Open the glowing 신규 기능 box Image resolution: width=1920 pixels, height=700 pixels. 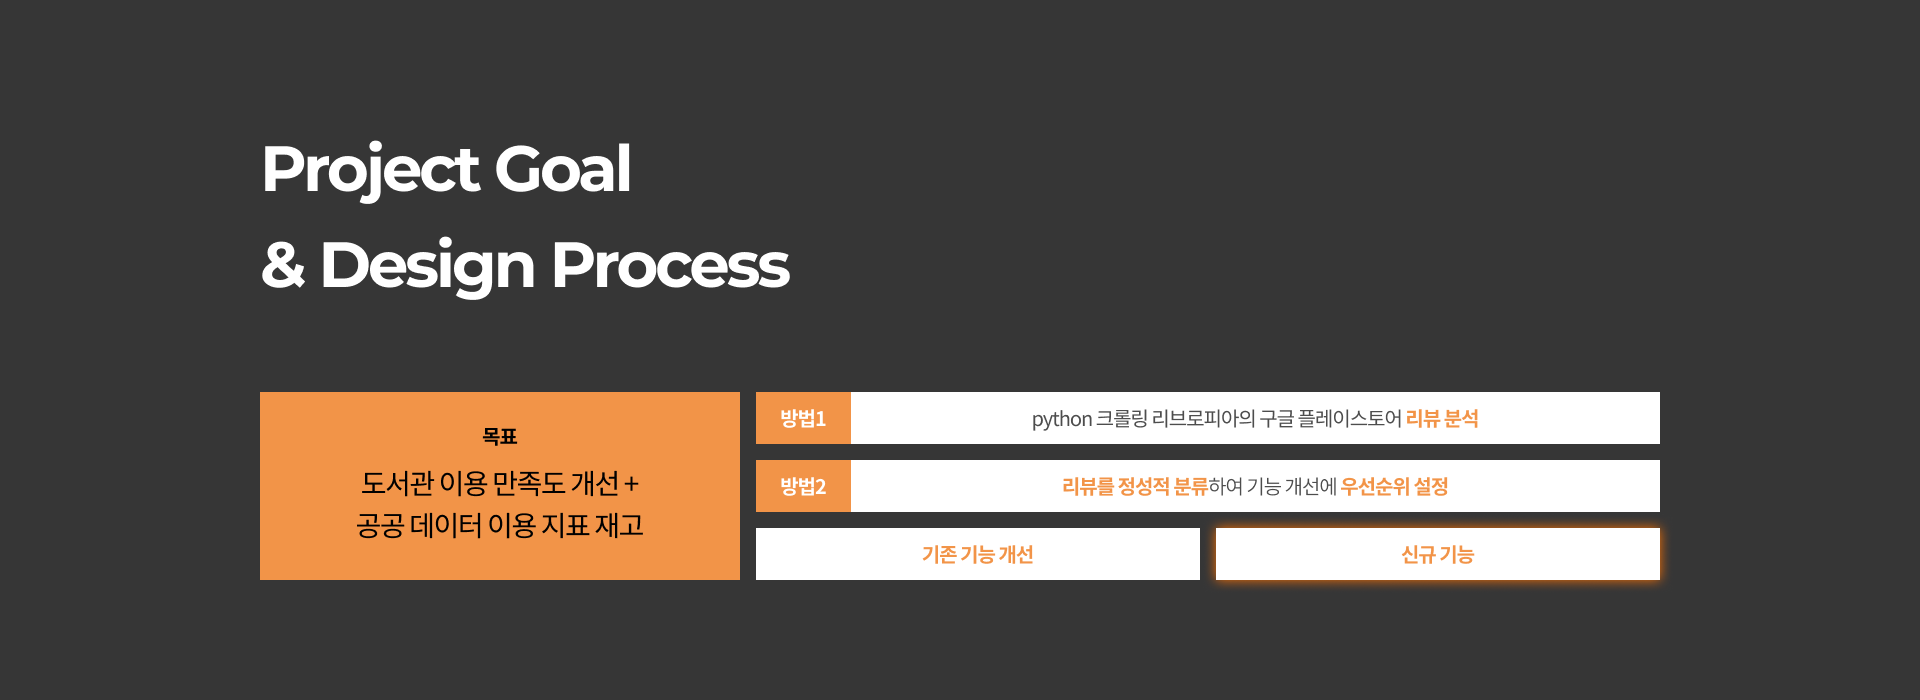coord(1437,555)
